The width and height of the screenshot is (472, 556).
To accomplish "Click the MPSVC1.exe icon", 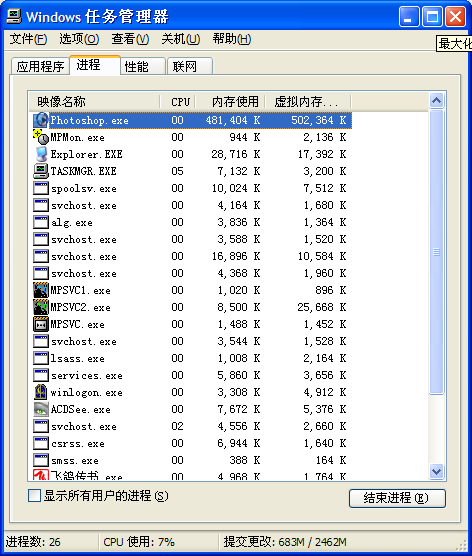I will point(40,290).
